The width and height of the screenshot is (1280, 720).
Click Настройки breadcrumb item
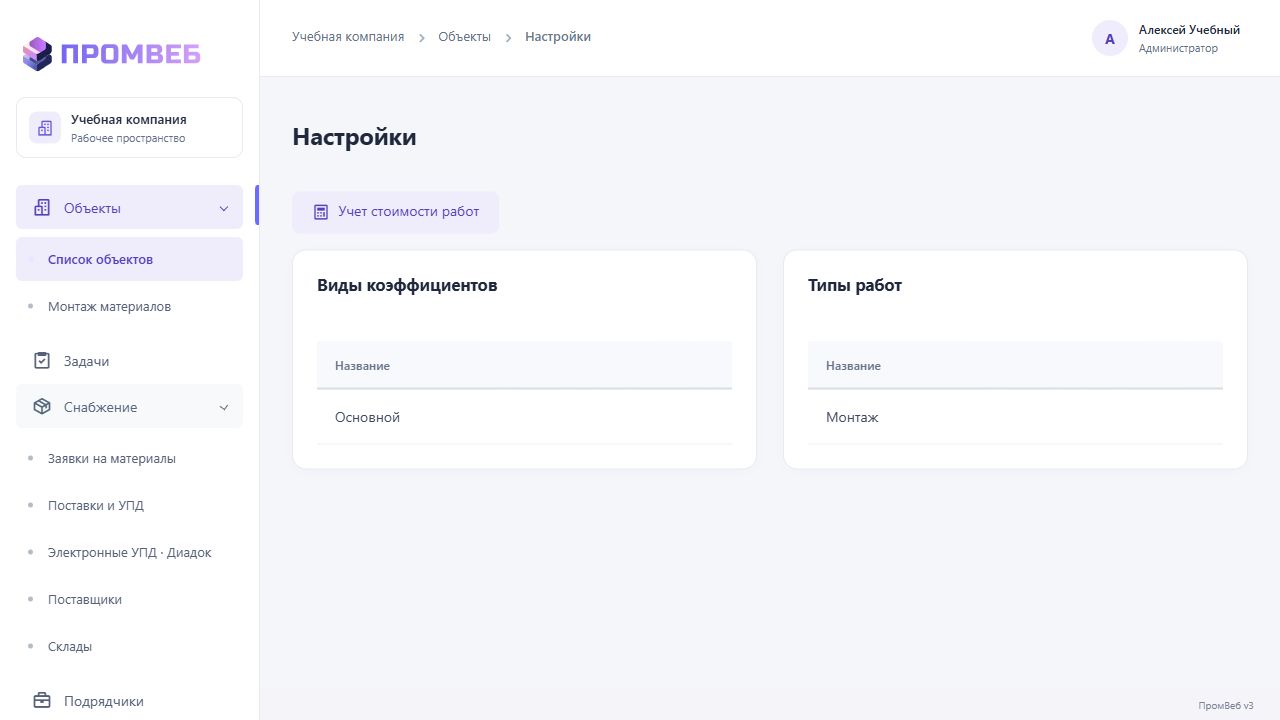coord(558,36)
